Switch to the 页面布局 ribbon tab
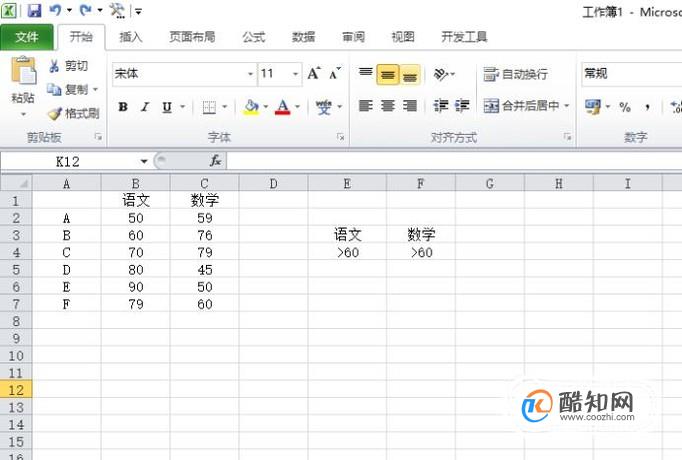The image size is (682, 460). pyautogui.click(x=192, y=37)
